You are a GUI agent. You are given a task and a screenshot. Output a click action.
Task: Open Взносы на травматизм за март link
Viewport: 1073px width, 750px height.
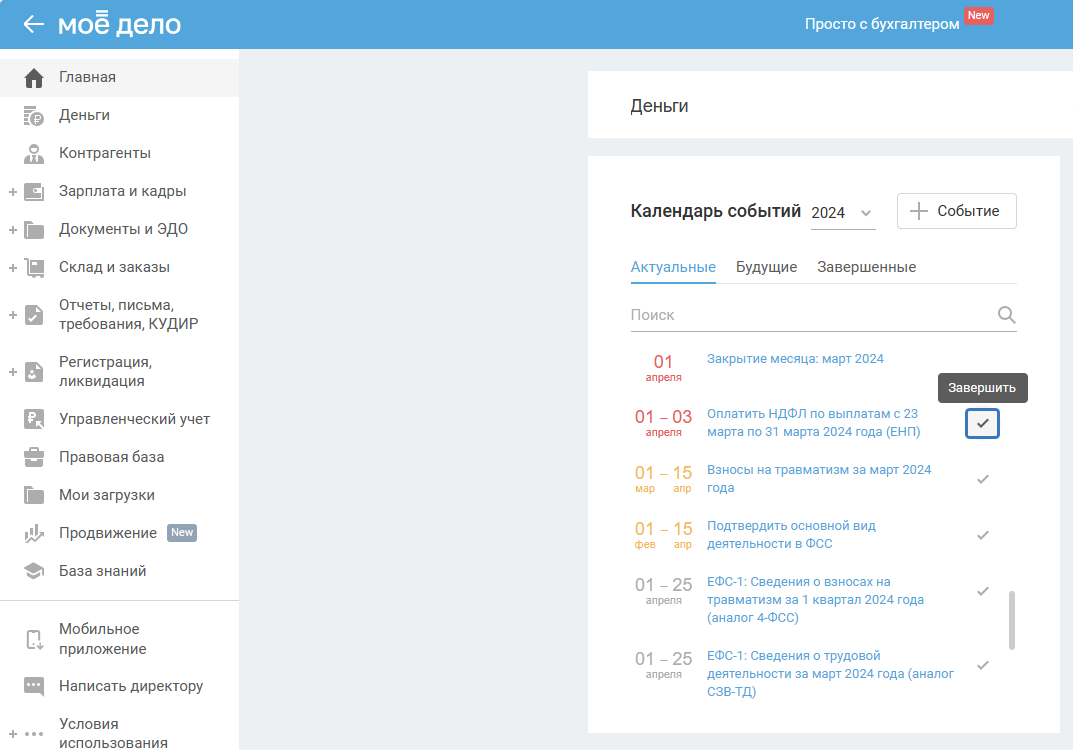tap(818, 478)
